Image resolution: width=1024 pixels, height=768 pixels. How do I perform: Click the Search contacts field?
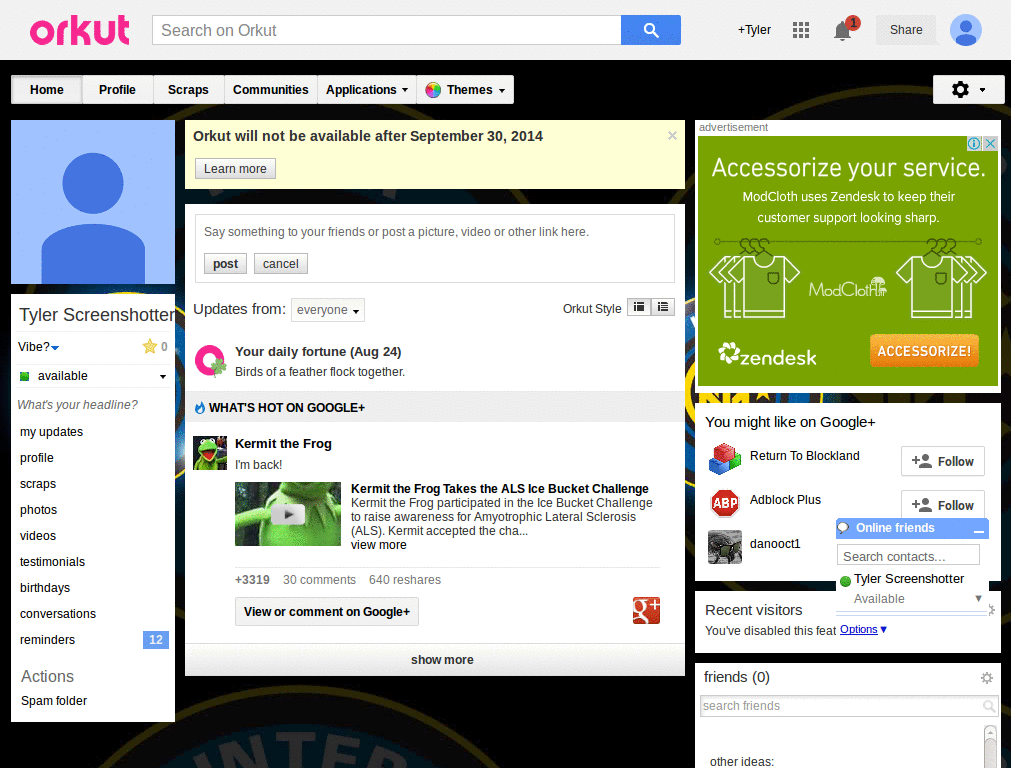tap(908, 556)
